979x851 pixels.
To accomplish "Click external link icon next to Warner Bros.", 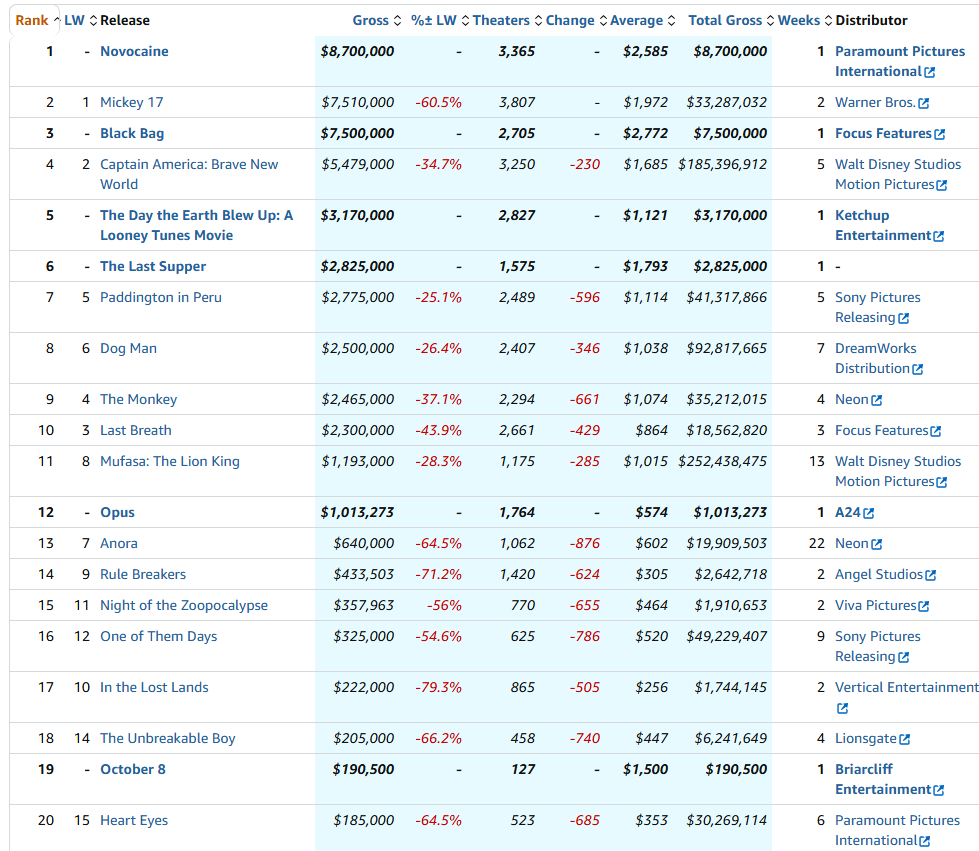I will (x=923, y=103).
